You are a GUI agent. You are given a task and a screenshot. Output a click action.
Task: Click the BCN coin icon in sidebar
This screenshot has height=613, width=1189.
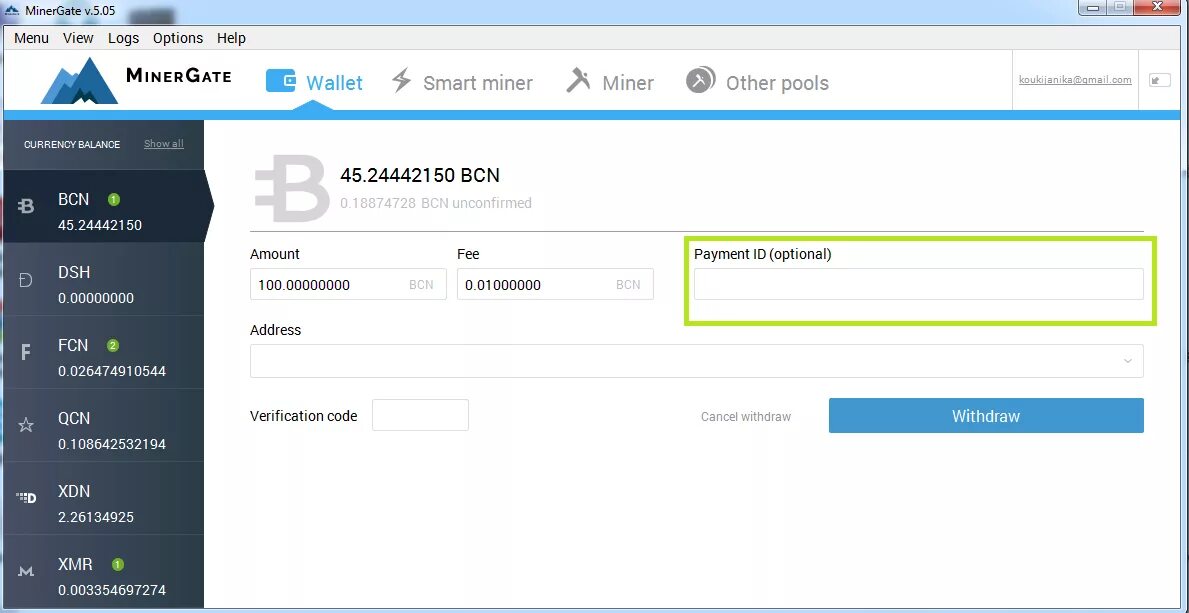(26, 206)
